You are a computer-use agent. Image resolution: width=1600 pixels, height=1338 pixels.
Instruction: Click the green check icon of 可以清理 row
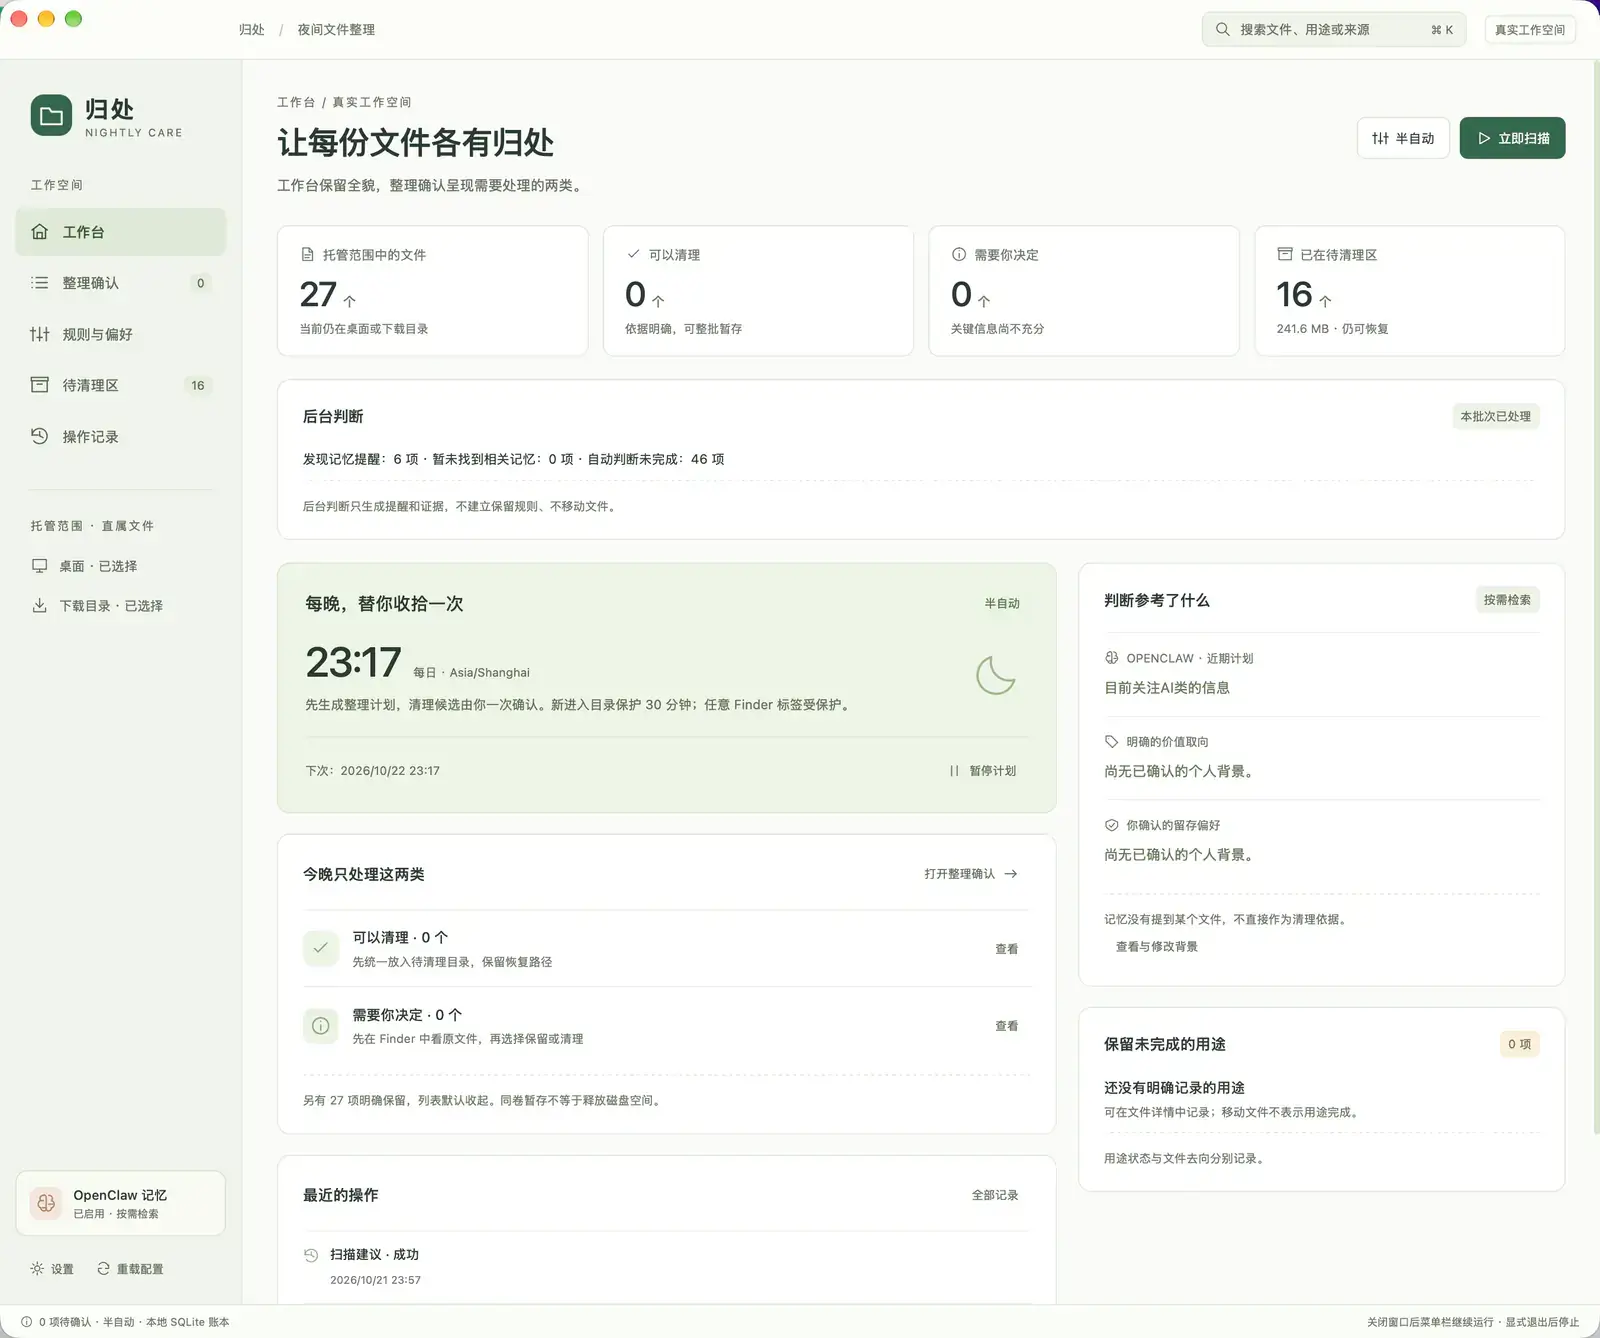(x=321, y=948)
